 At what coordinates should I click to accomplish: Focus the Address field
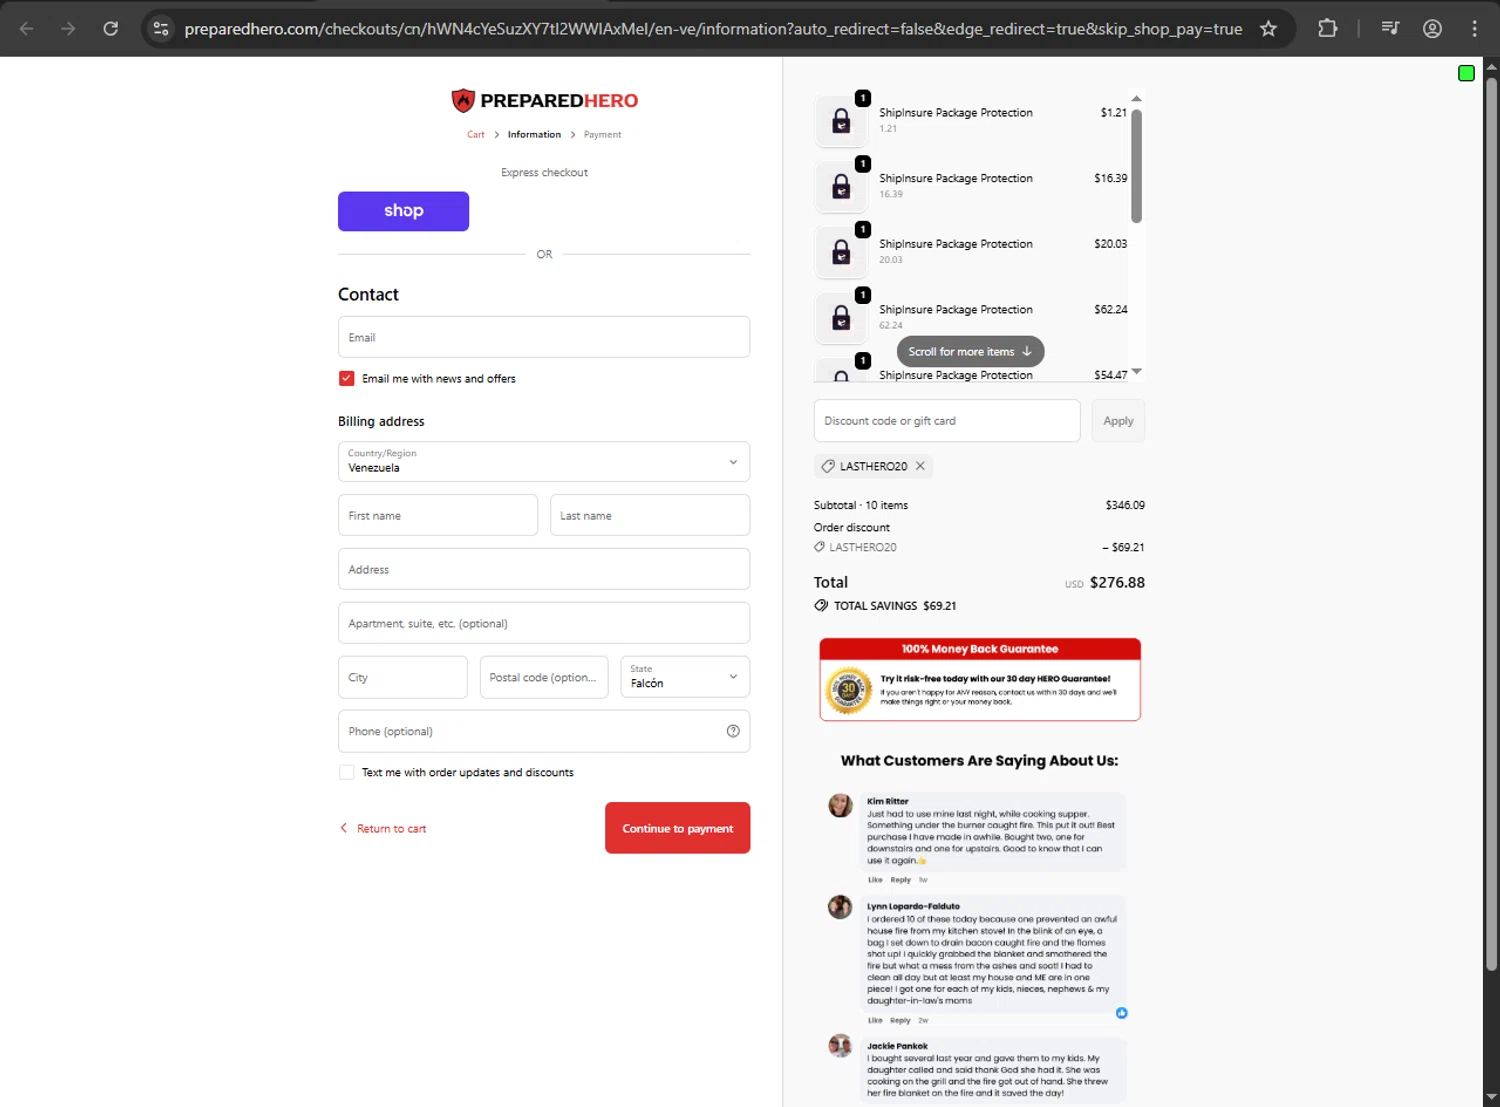coord(544,569)
